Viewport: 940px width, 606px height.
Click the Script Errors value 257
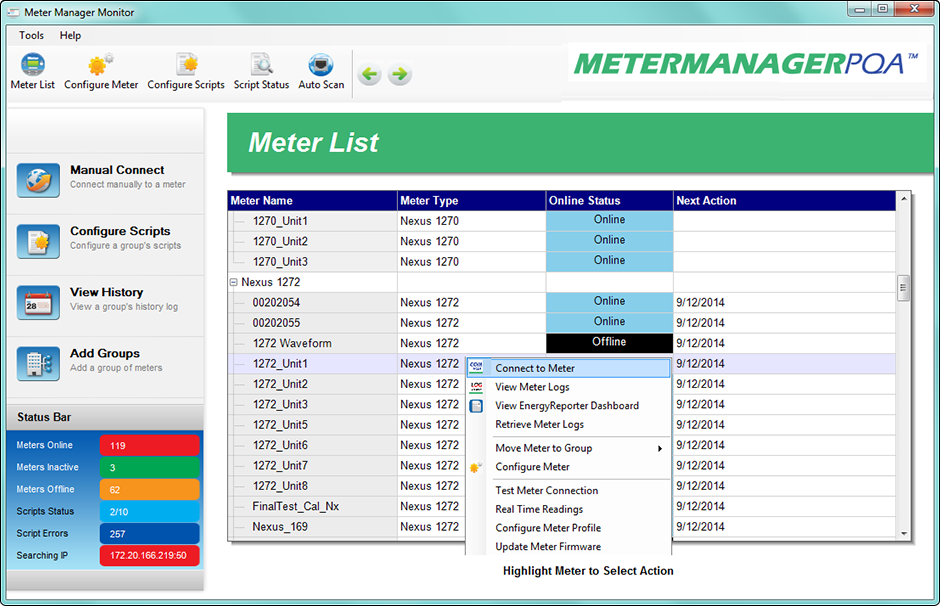149,533
